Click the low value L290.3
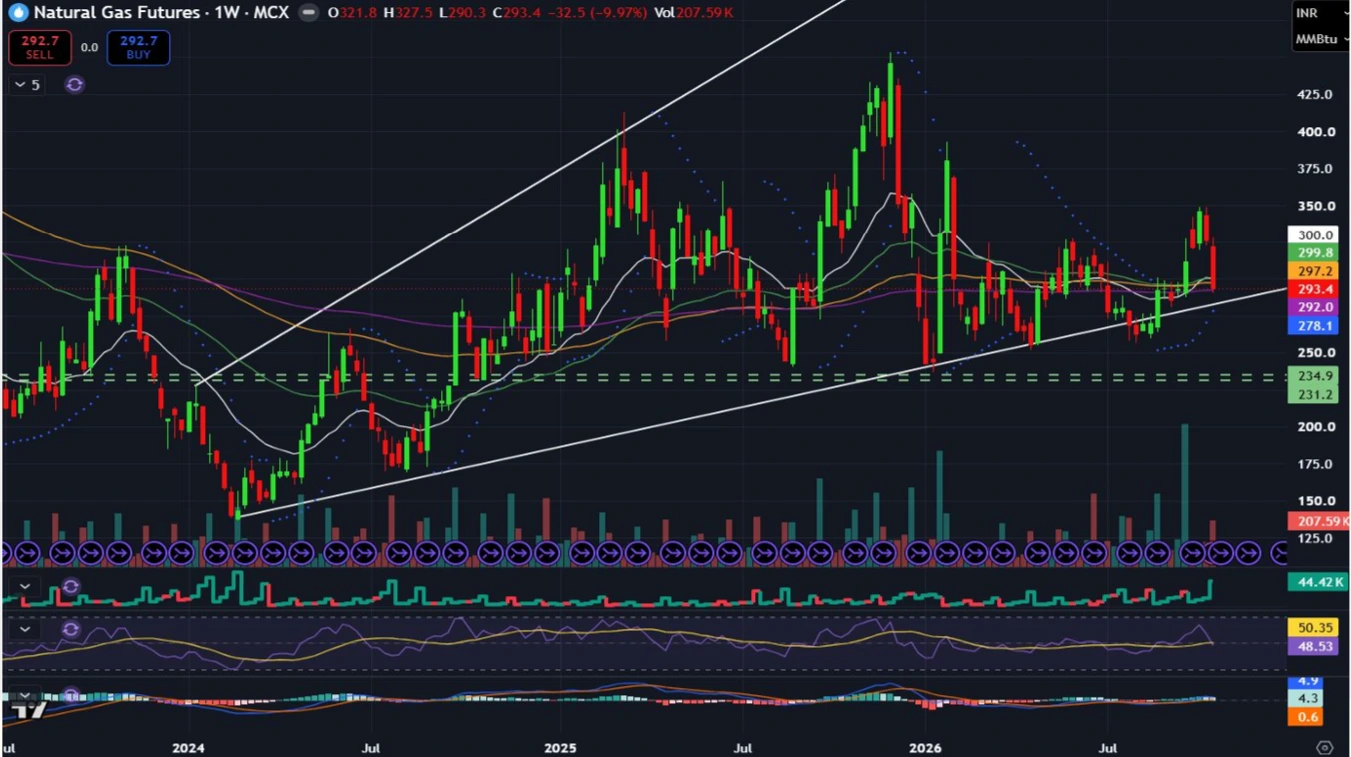1351x757 pixels. click(463, 13)
